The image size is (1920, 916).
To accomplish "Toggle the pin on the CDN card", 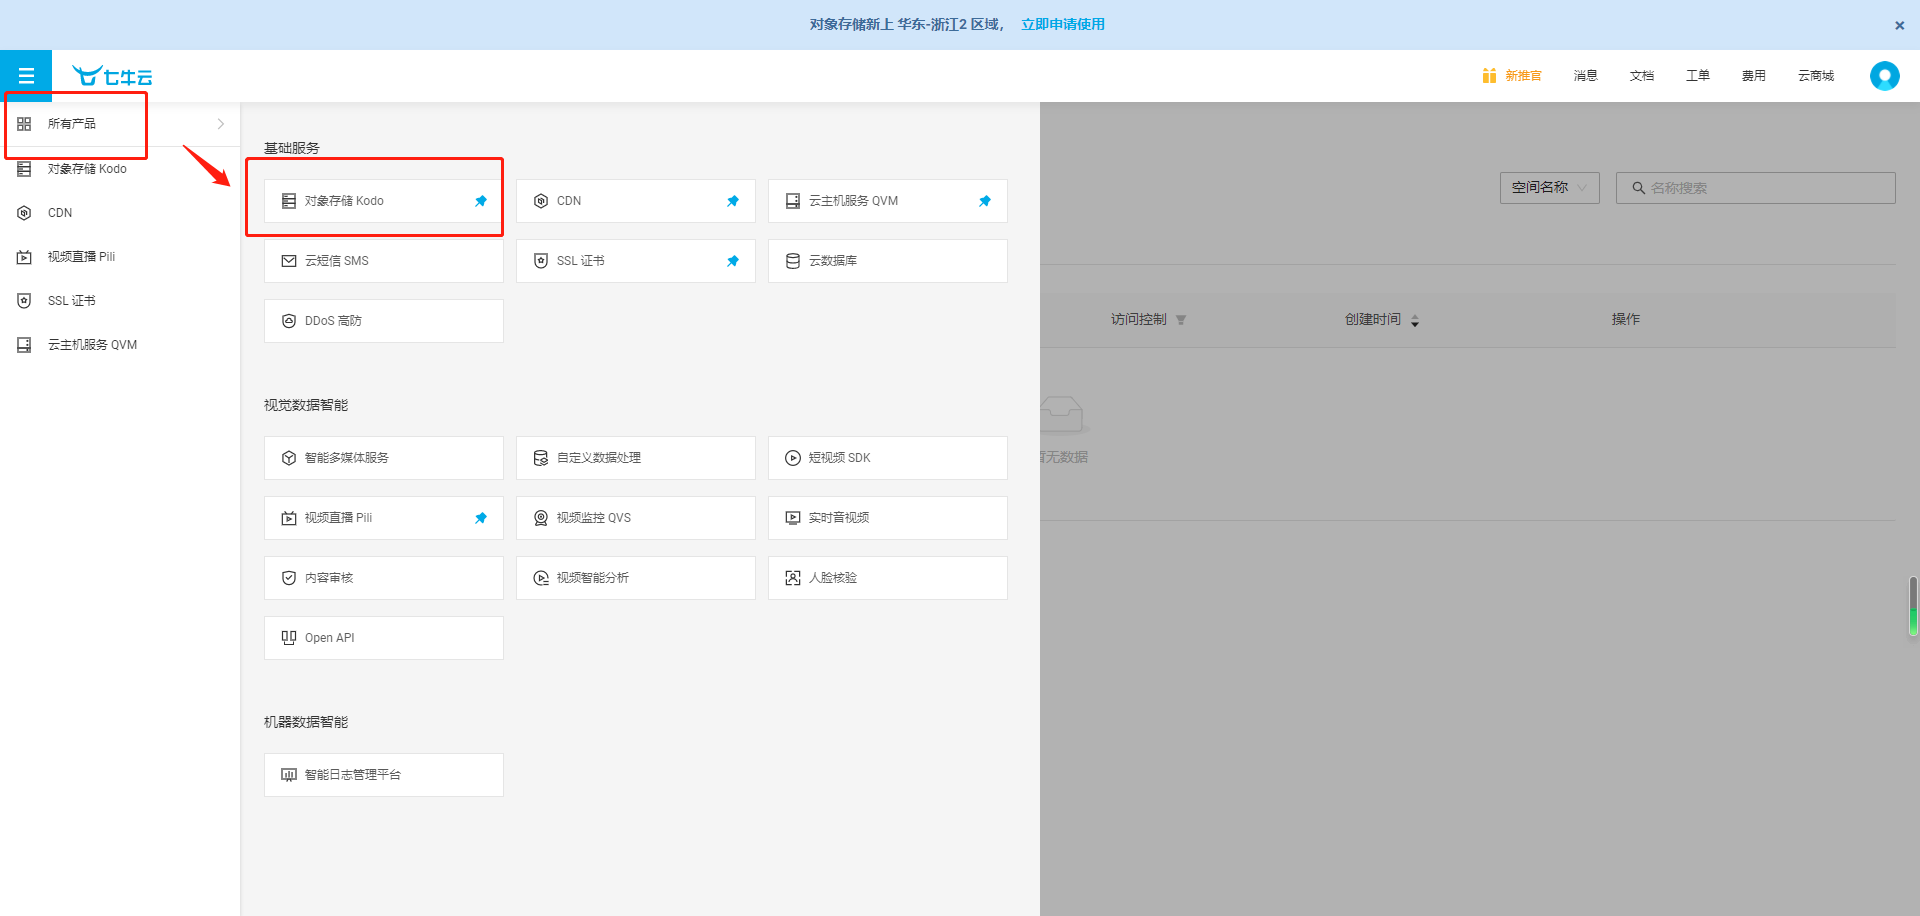I will [733, 201].
